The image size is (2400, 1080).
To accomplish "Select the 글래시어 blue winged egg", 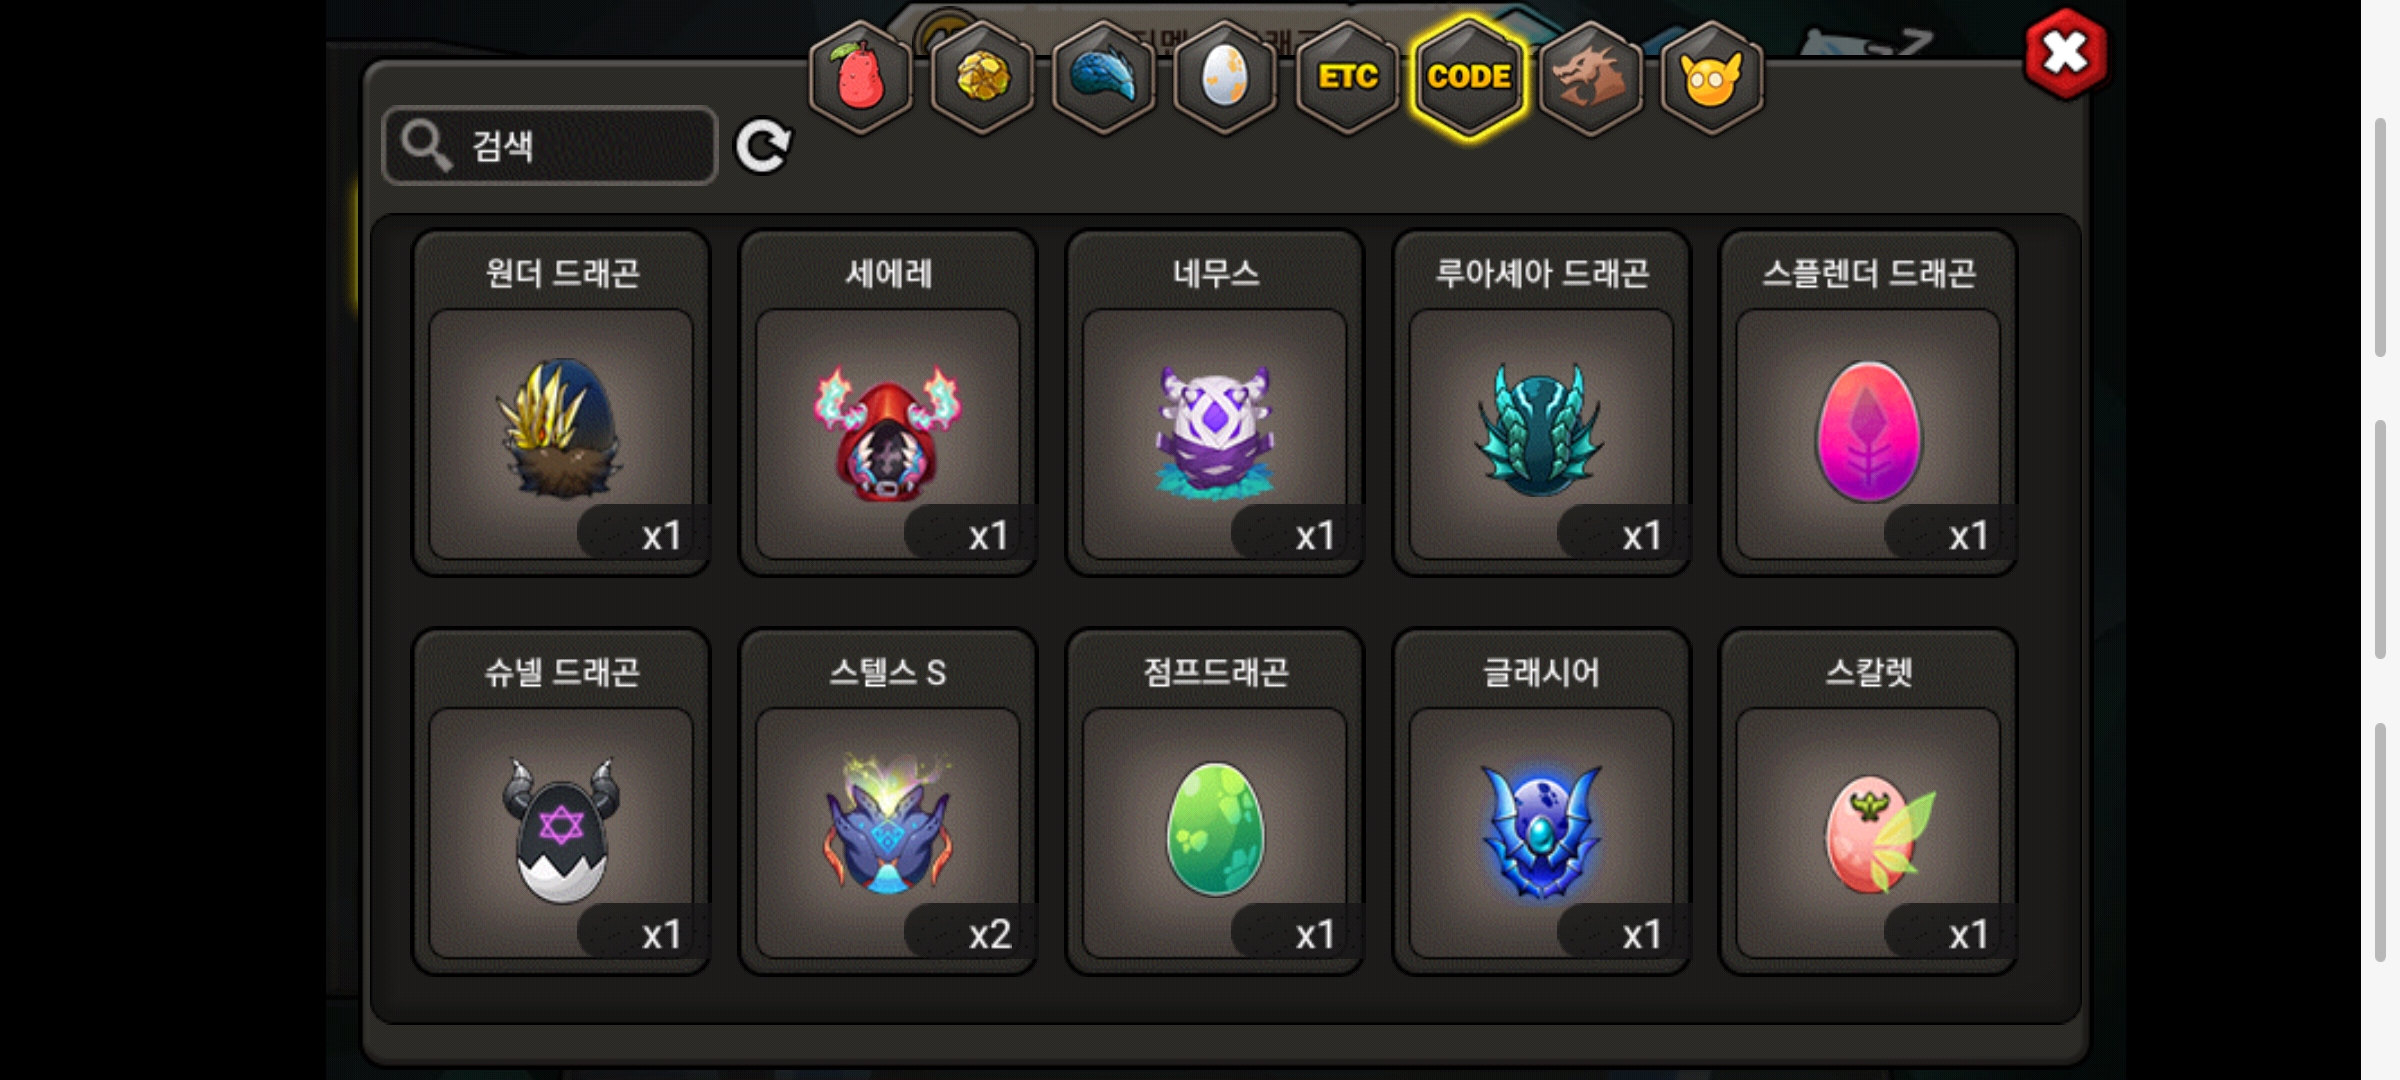I will (x=1542, y=802).
